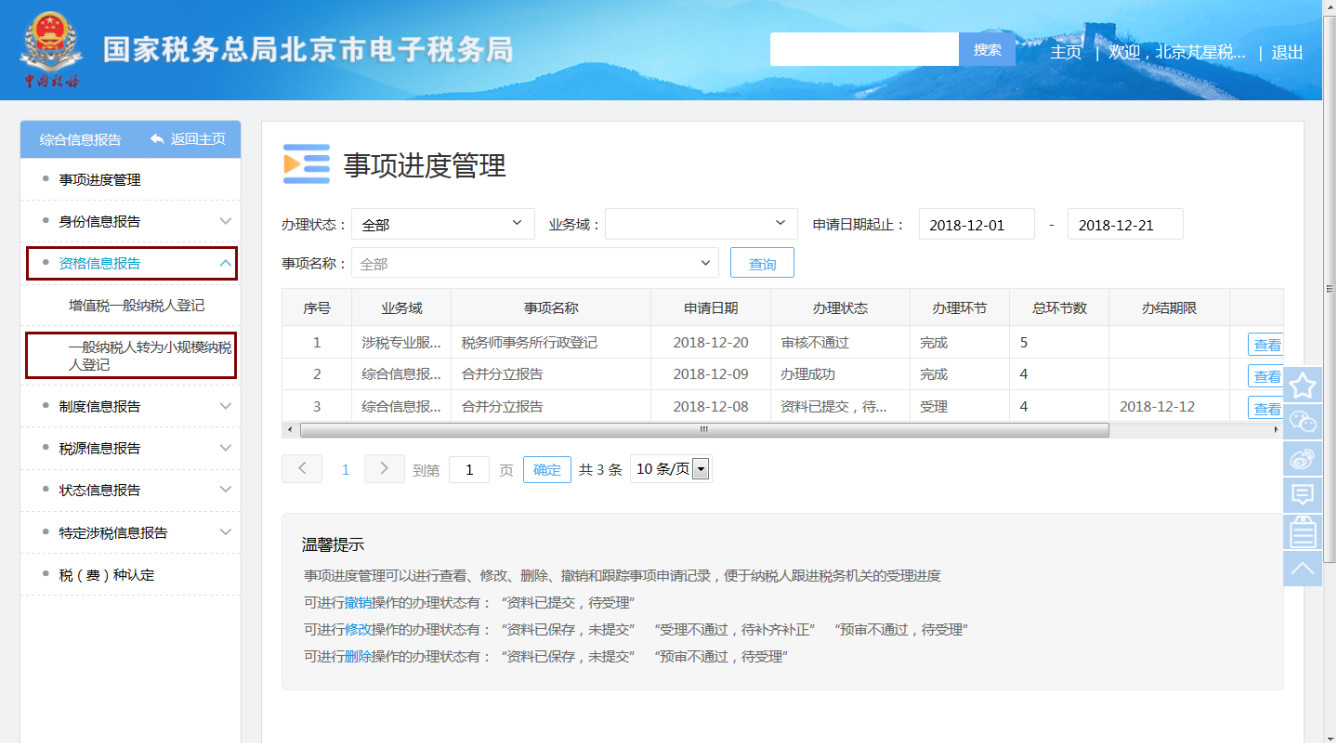Collapse 资格信息报告 menu section

[x=131, y=263]
